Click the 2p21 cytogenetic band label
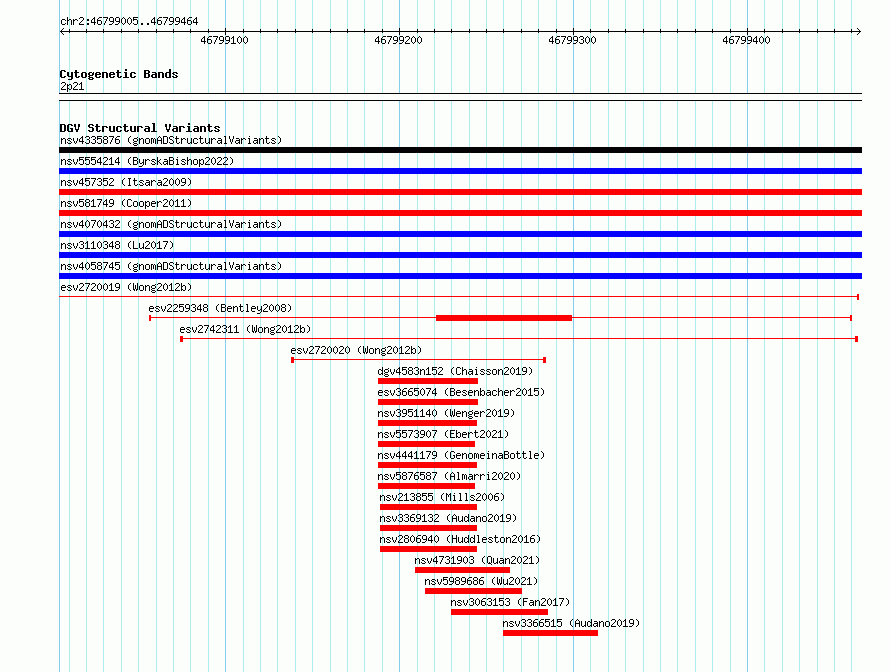Viewport: 890px width, 672px height. coord(72,86)
